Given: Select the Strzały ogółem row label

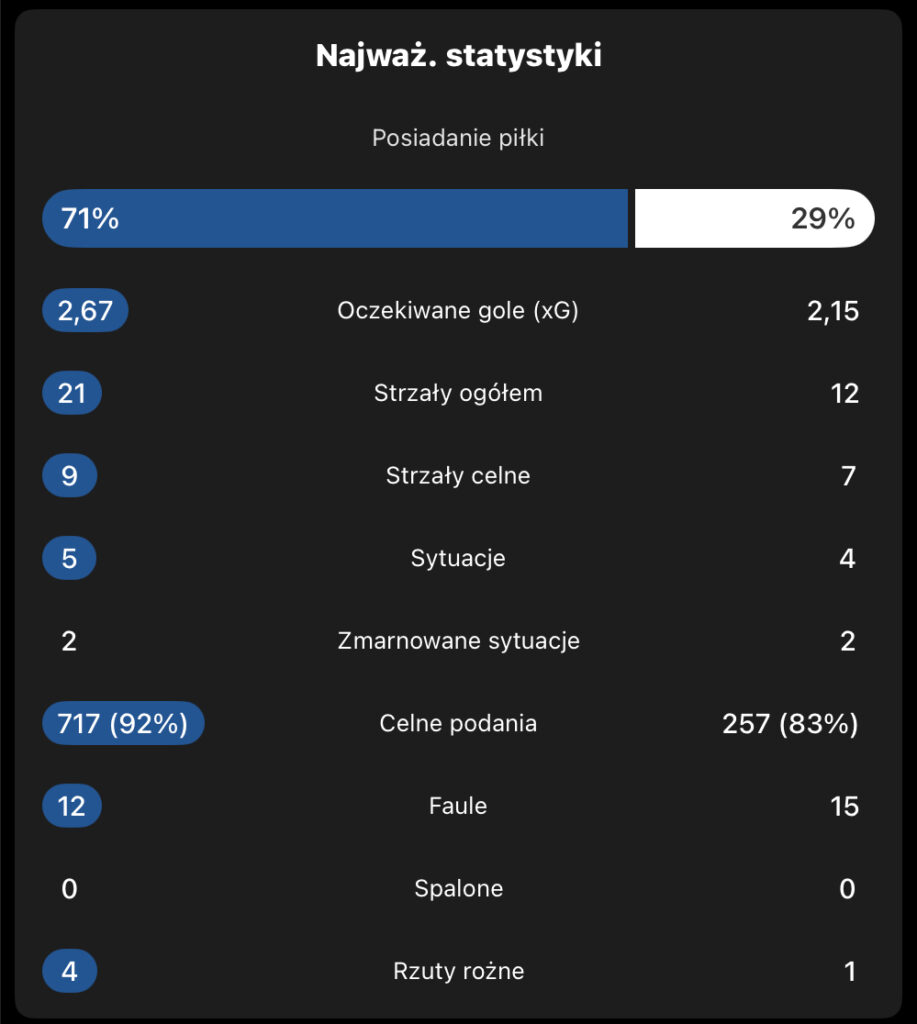Looking at the screenshot, I should pos(458,393).
